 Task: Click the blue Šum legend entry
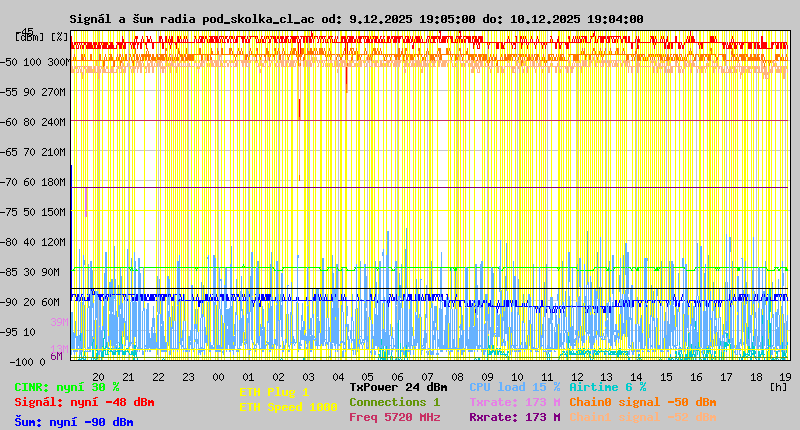tap(74, 421)
